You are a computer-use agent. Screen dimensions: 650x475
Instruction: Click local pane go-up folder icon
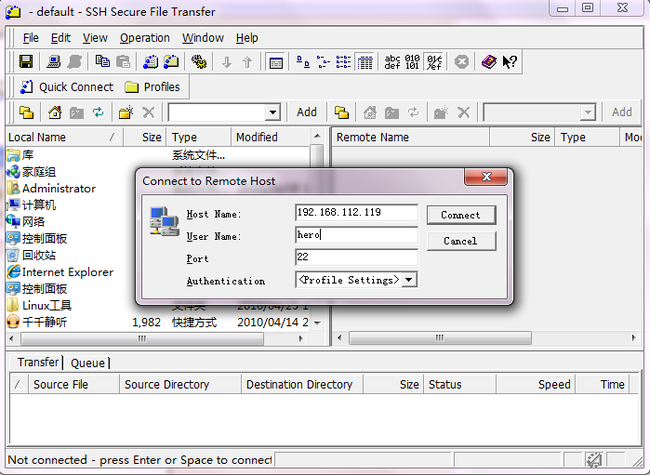(27, 112)
